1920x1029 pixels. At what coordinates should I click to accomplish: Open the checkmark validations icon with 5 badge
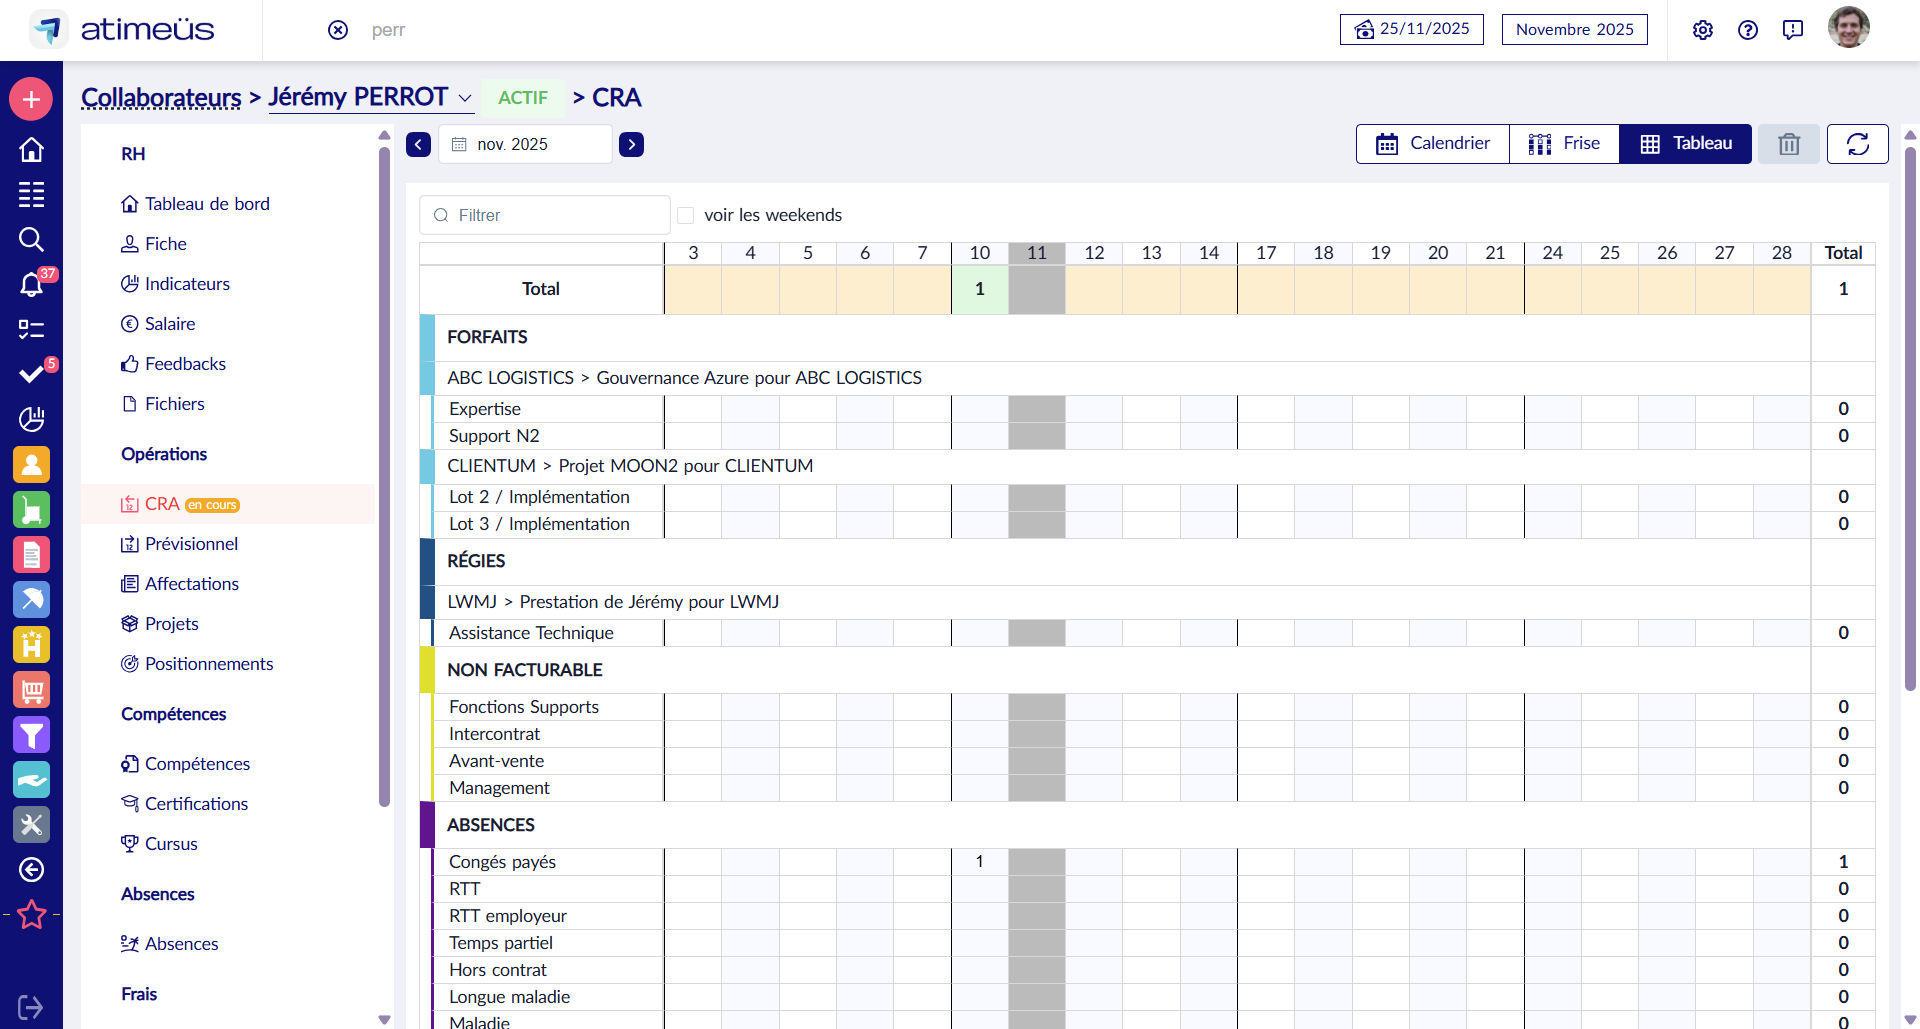click(31, 374)
